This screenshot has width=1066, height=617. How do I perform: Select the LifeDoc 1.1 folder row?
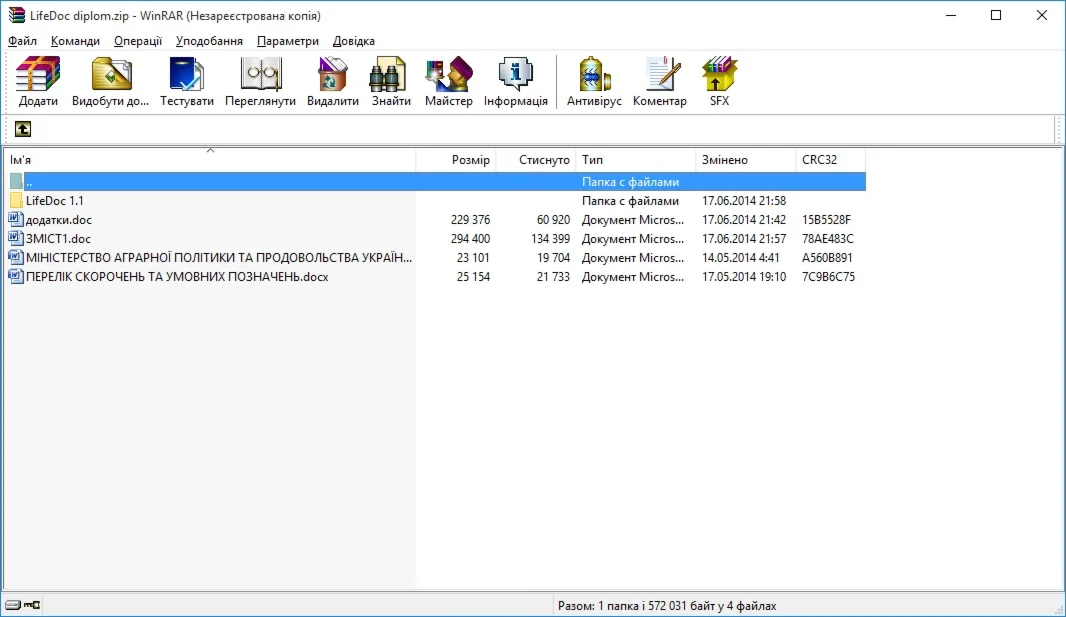click(435, 200)
